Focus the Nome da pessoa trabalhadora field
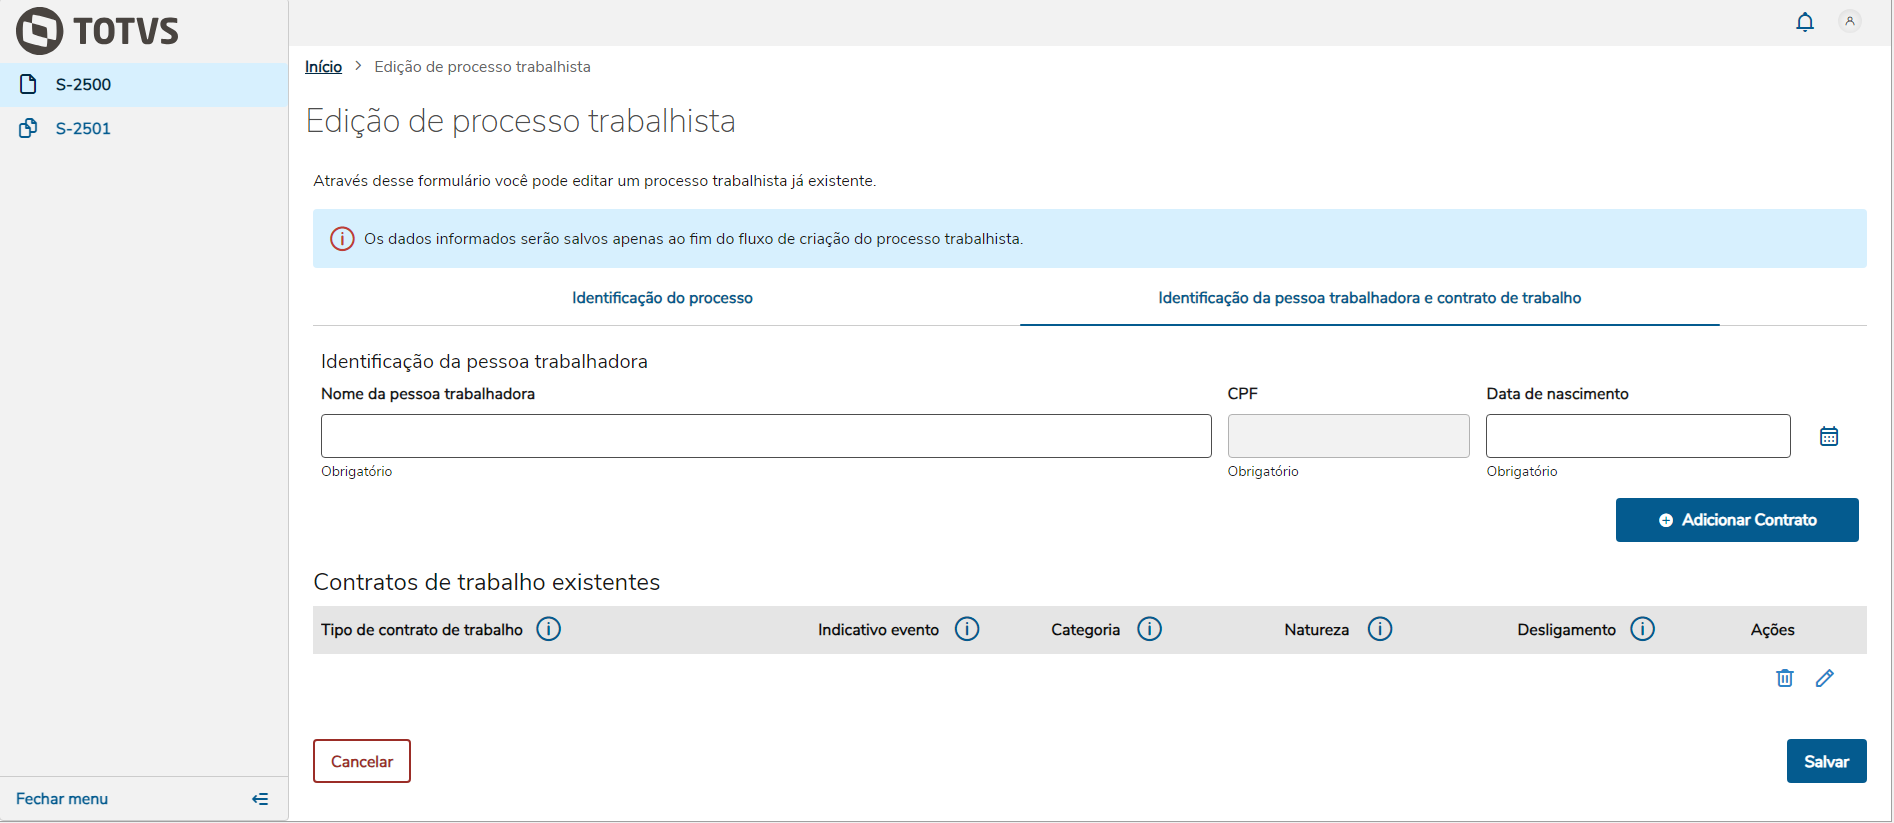 (x=766, y=436)
